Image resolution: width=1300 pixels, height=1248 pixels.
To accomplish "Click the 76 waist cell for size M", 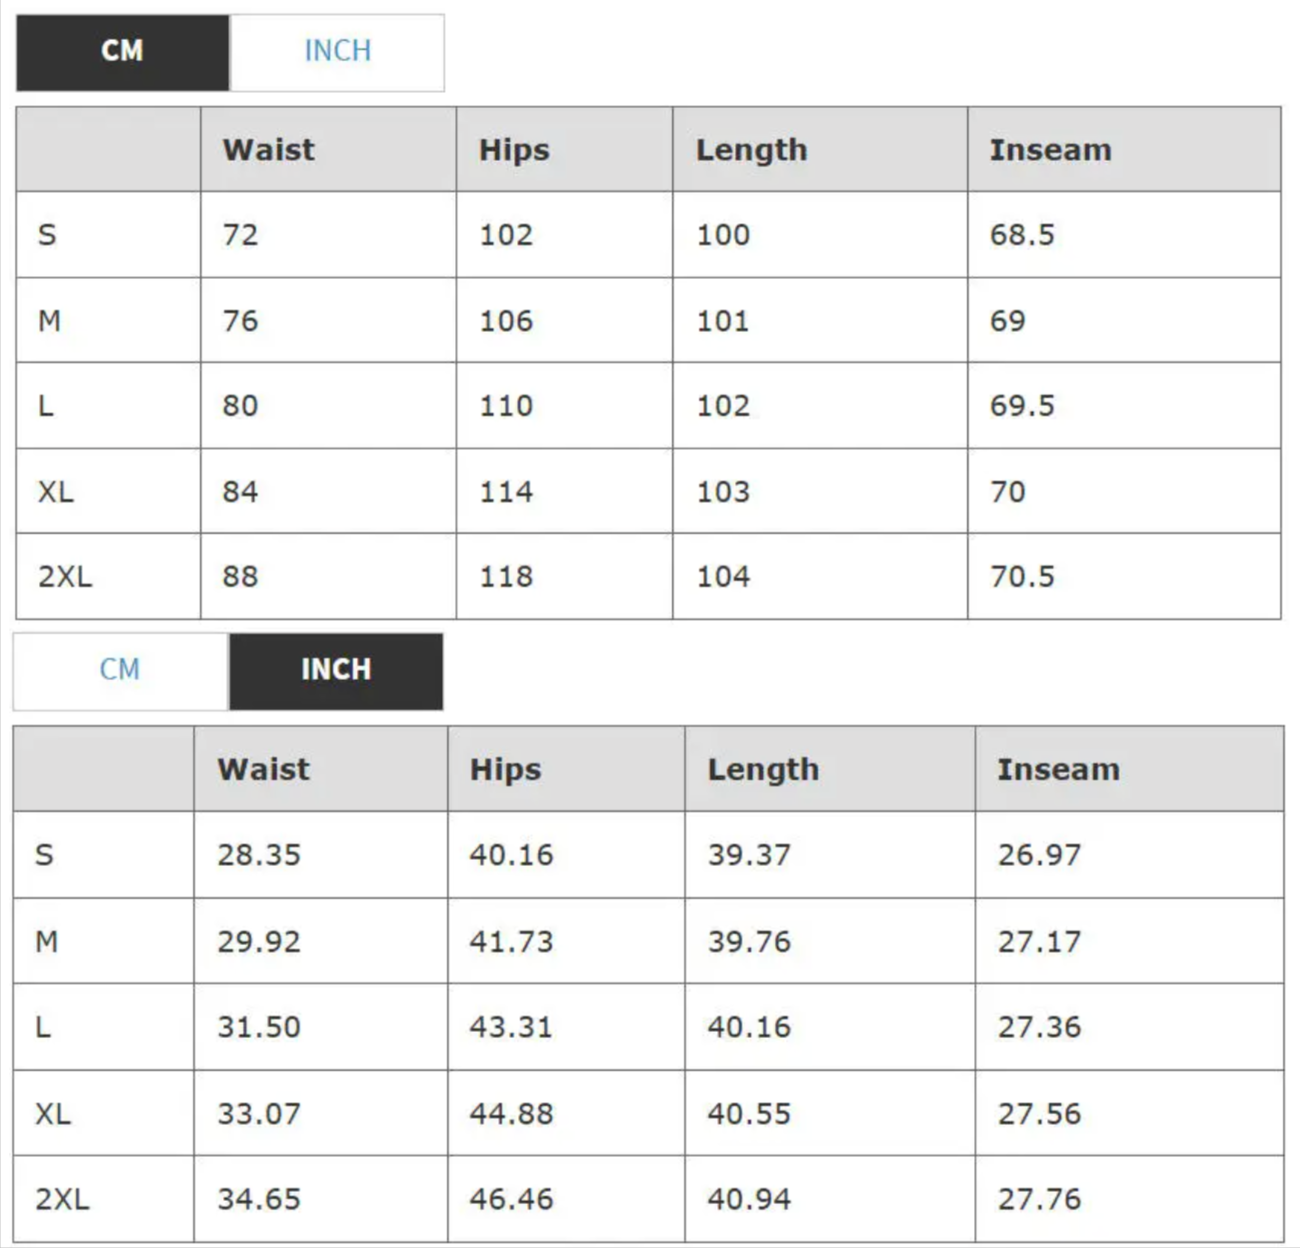I will pos(240,321).
